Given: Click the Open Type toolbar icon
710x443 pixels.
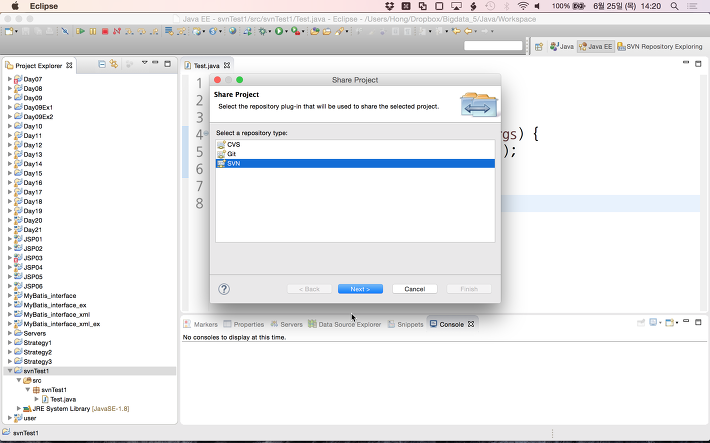Looking at the screenshot, I should click(315, 31).
